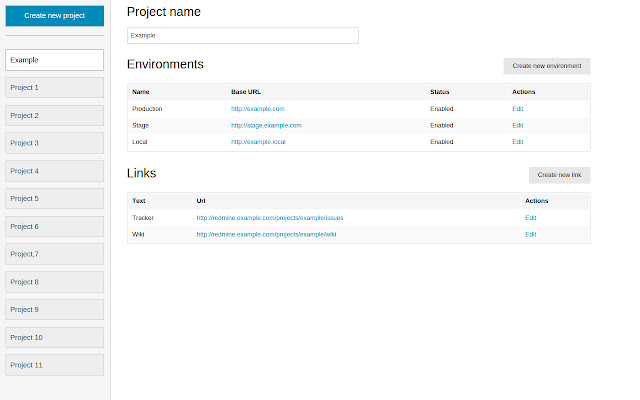Viewport: 640px width, 400px height.
Task: Click the Base URL column header
Action: (246, 92)
